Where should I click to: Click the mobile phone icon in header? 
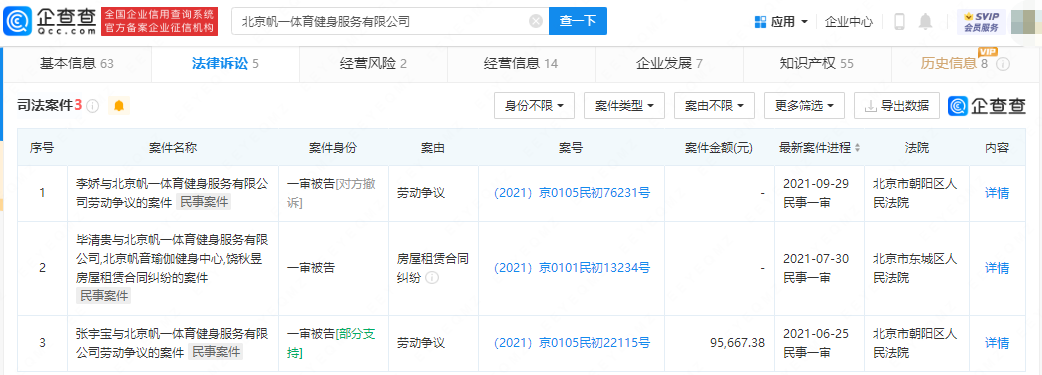point(900,21)
